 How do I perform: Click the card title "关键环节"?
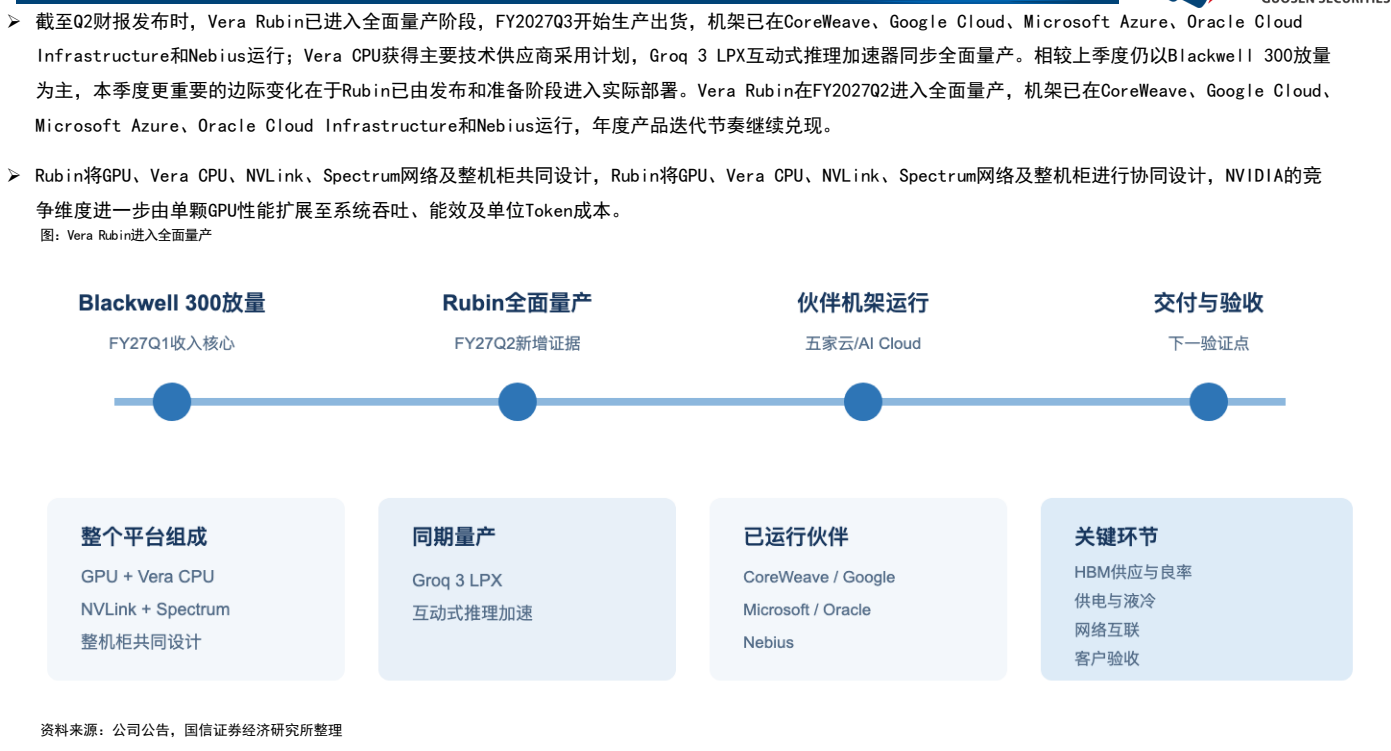(x=1116, y=537)
